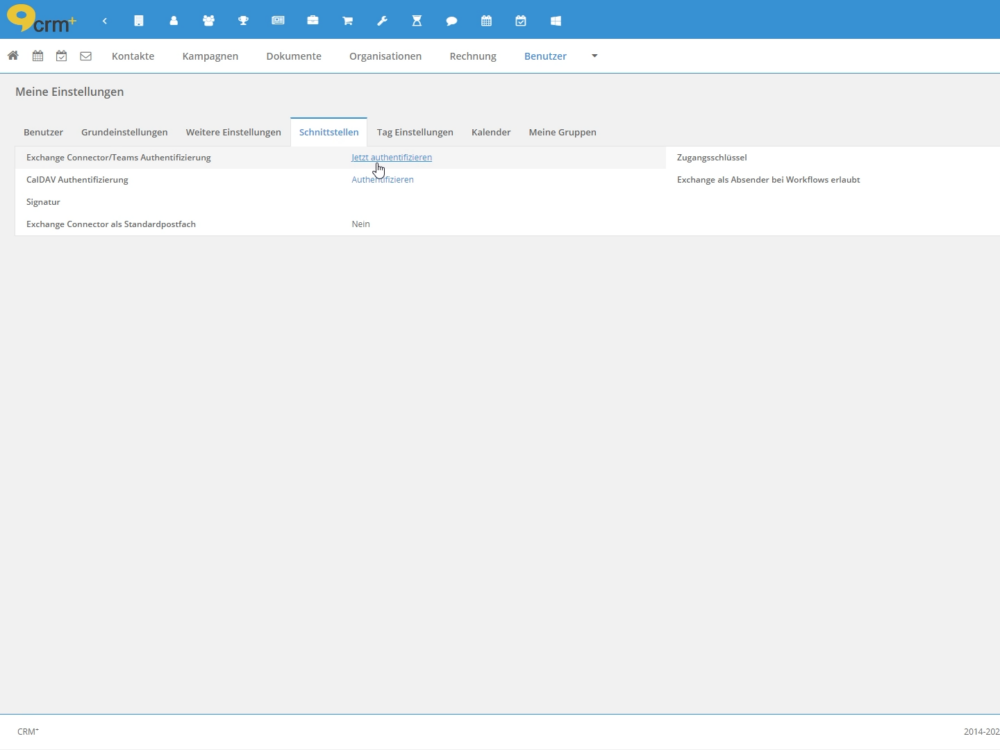Open the trophy icon module

pos(243,21)
